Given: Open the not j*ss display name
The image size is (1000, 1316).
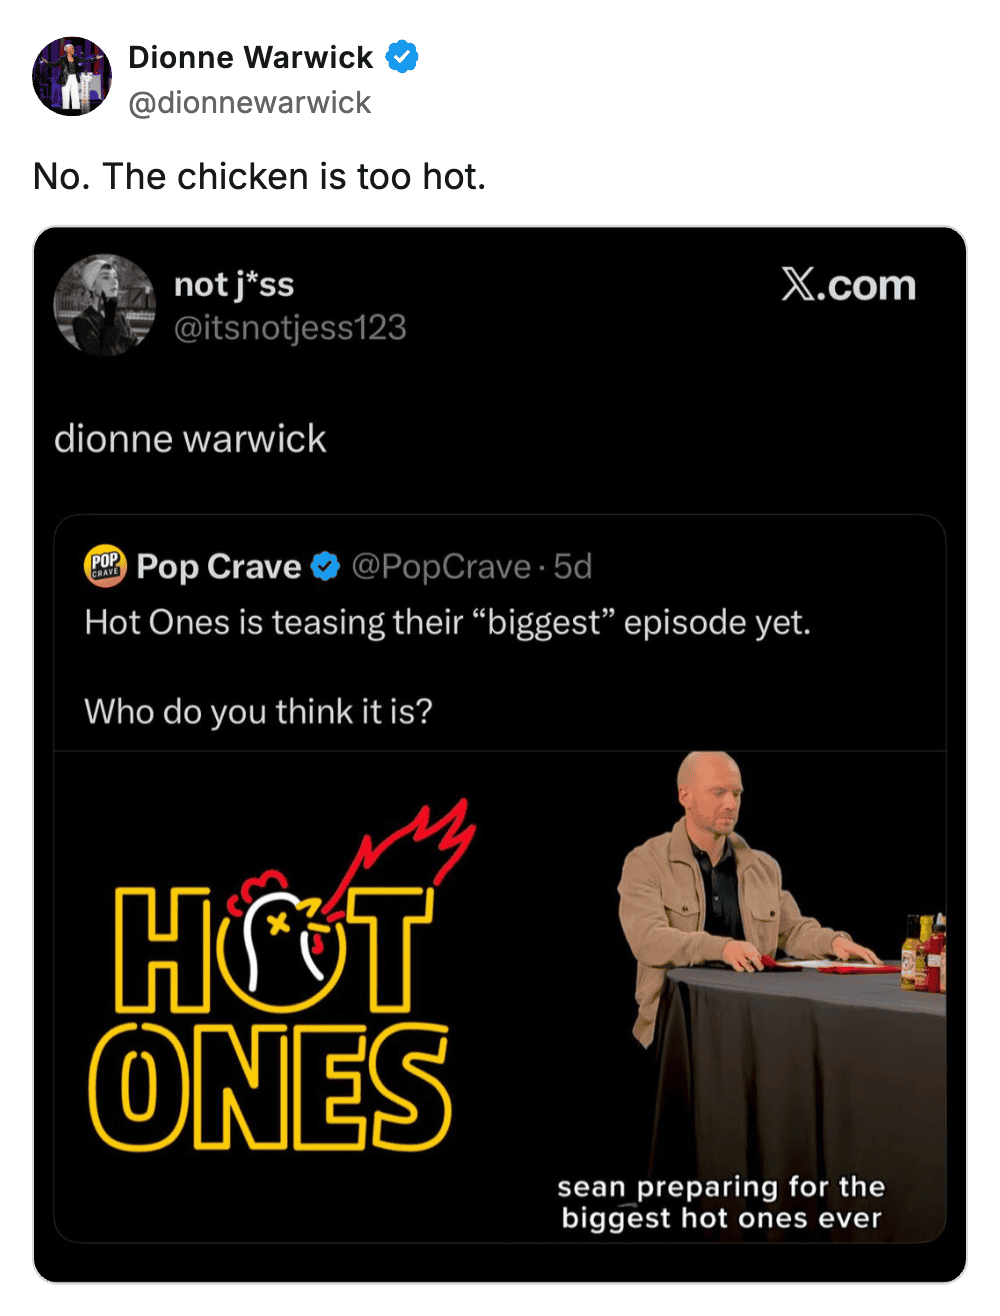Looking at the screenshot, I should (x=234, y=285).
